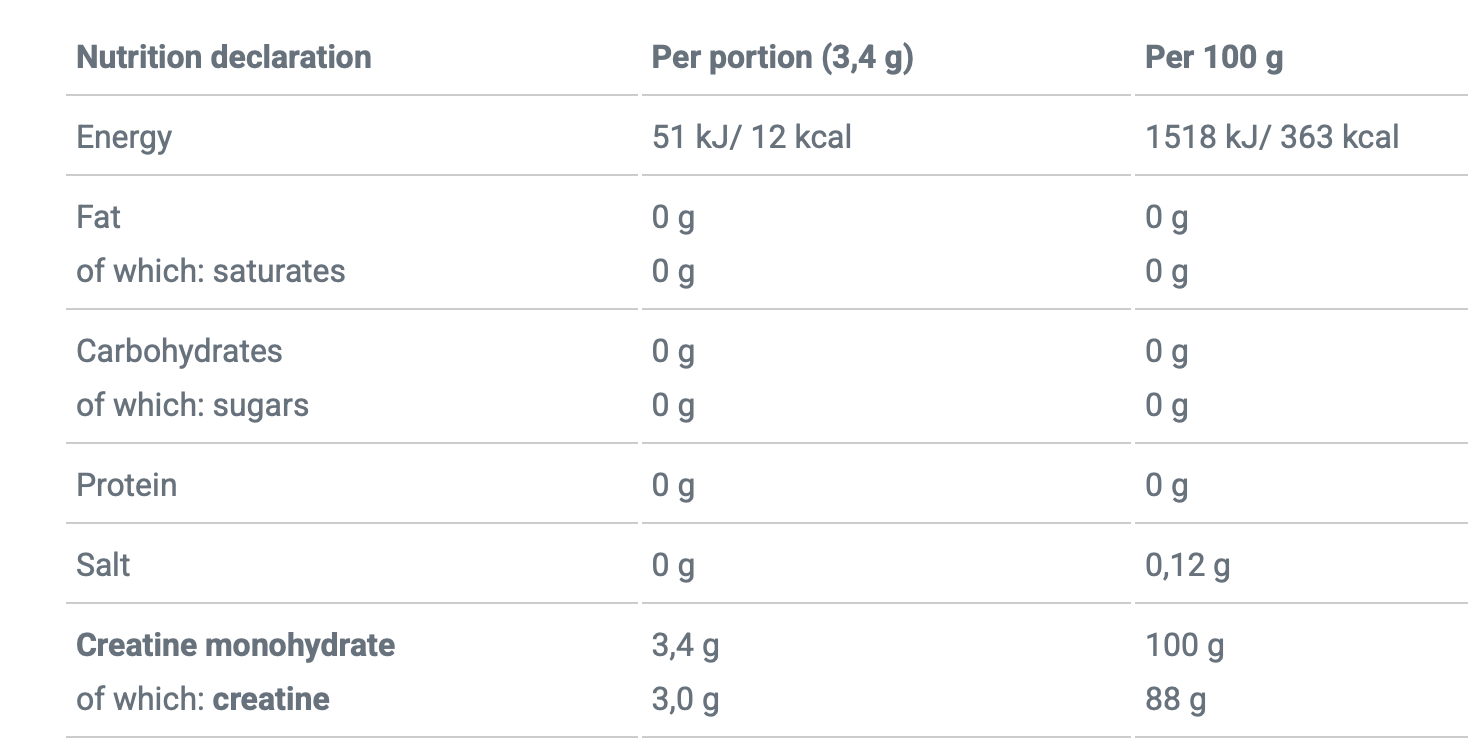Click the 'Per 100 g' column header
Viewport: 1468px width, 750px height.
pos(1213,57)
